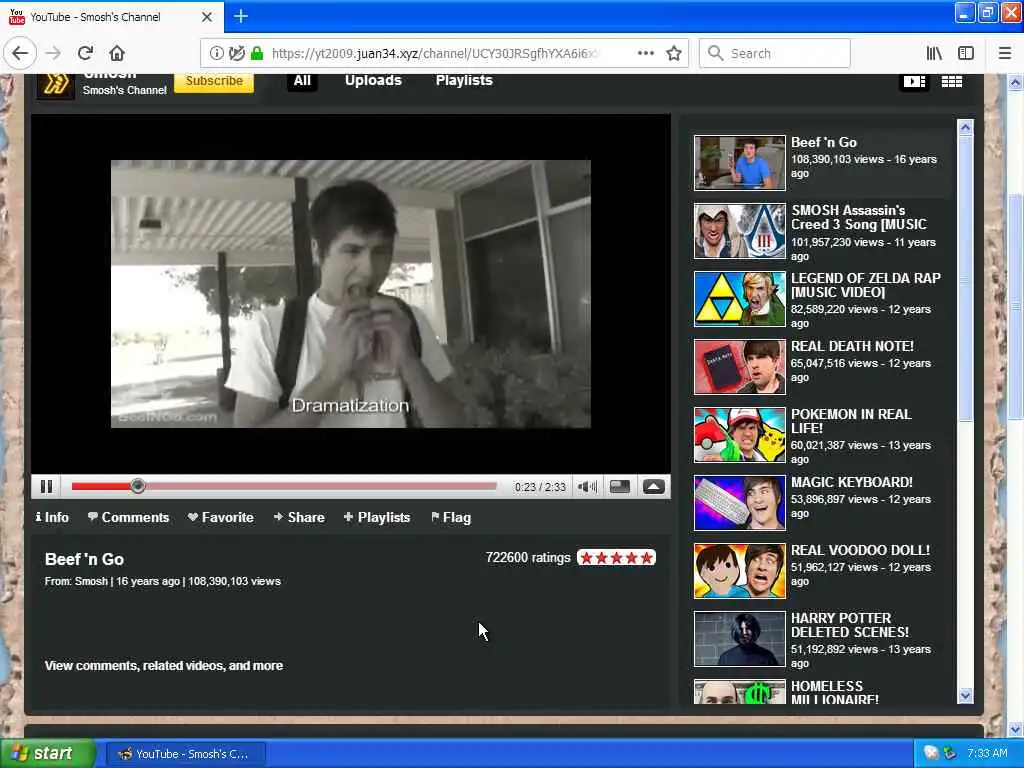Open the Windows start menu
Image resolution: width=1024 pixels, height=768 pixels.
point(46,754)
